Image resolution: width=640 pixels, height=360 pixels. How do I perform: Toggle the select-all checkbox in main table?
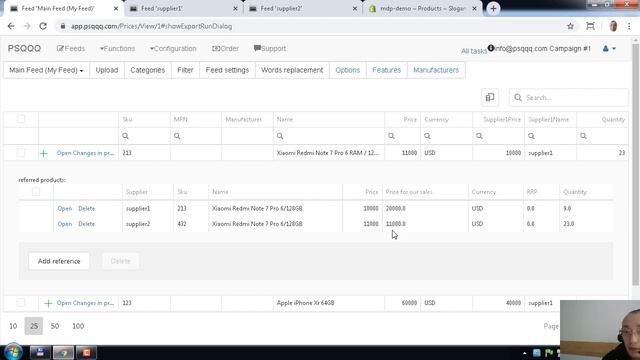(x=21, y=119)
